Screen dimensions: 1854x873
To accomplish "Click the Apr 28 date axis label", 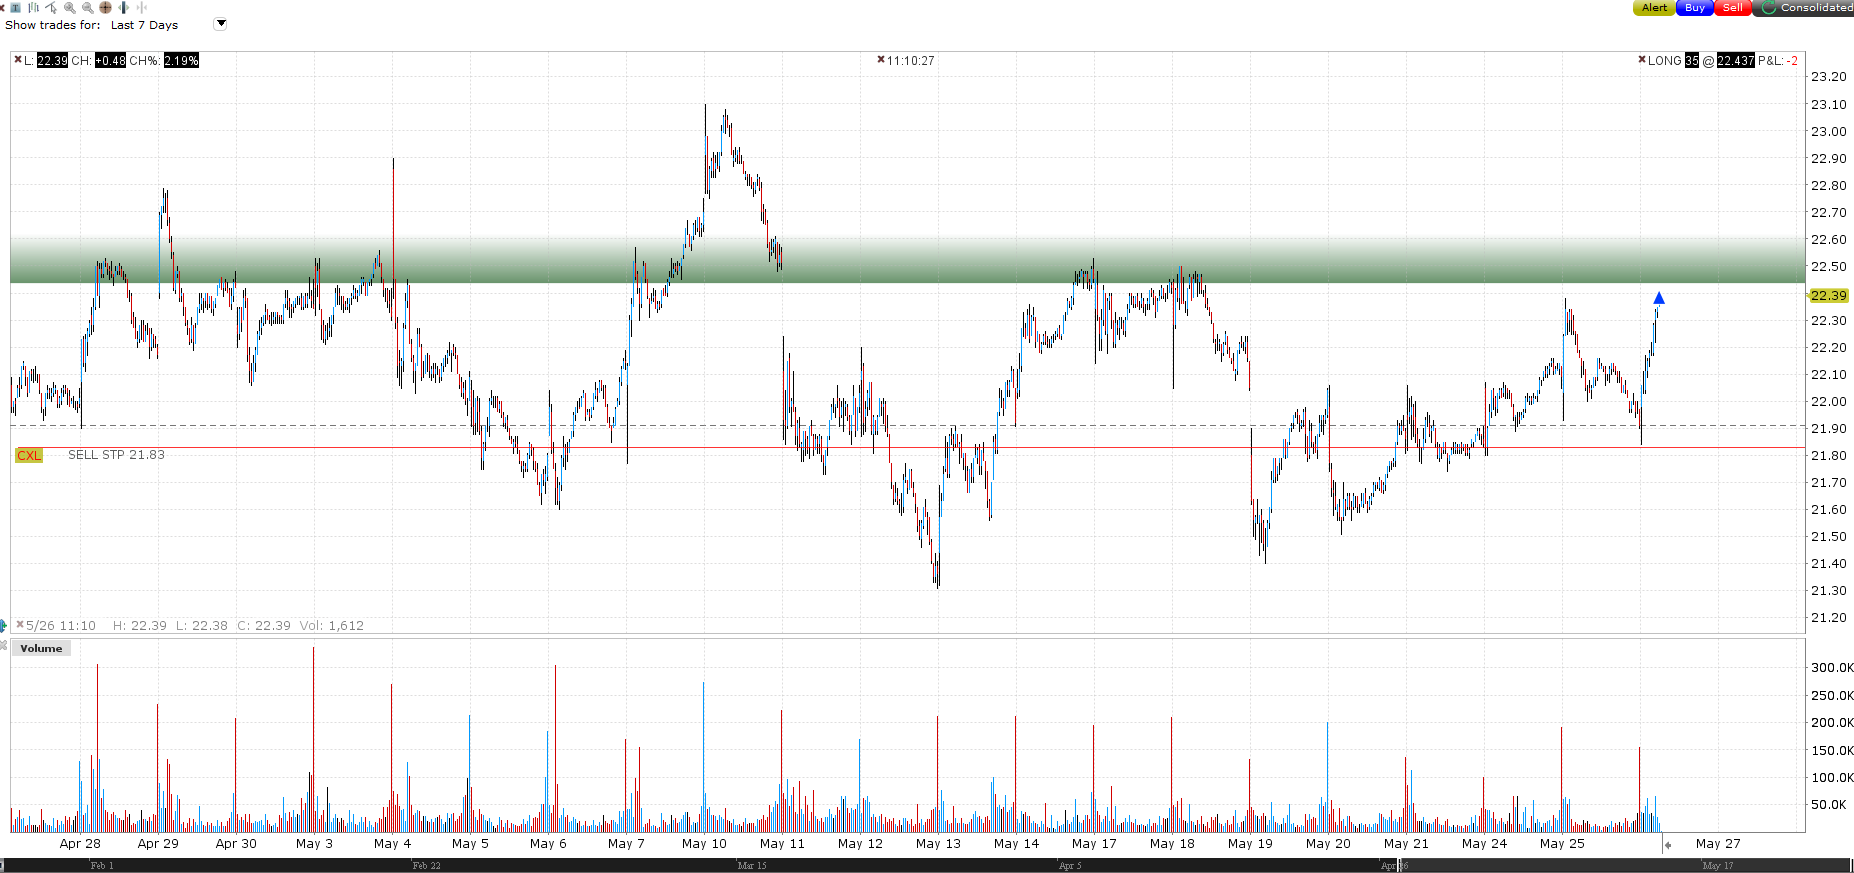I will click(80, 843).
